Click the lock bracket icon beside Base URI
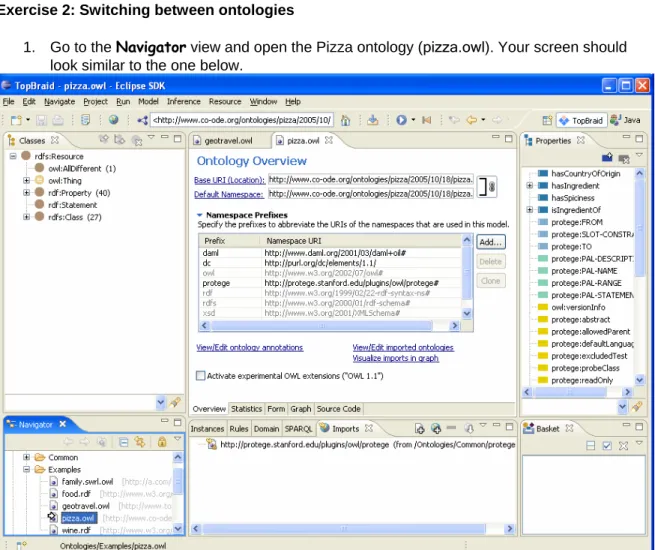The image size is (655, 550). (487, 187)
